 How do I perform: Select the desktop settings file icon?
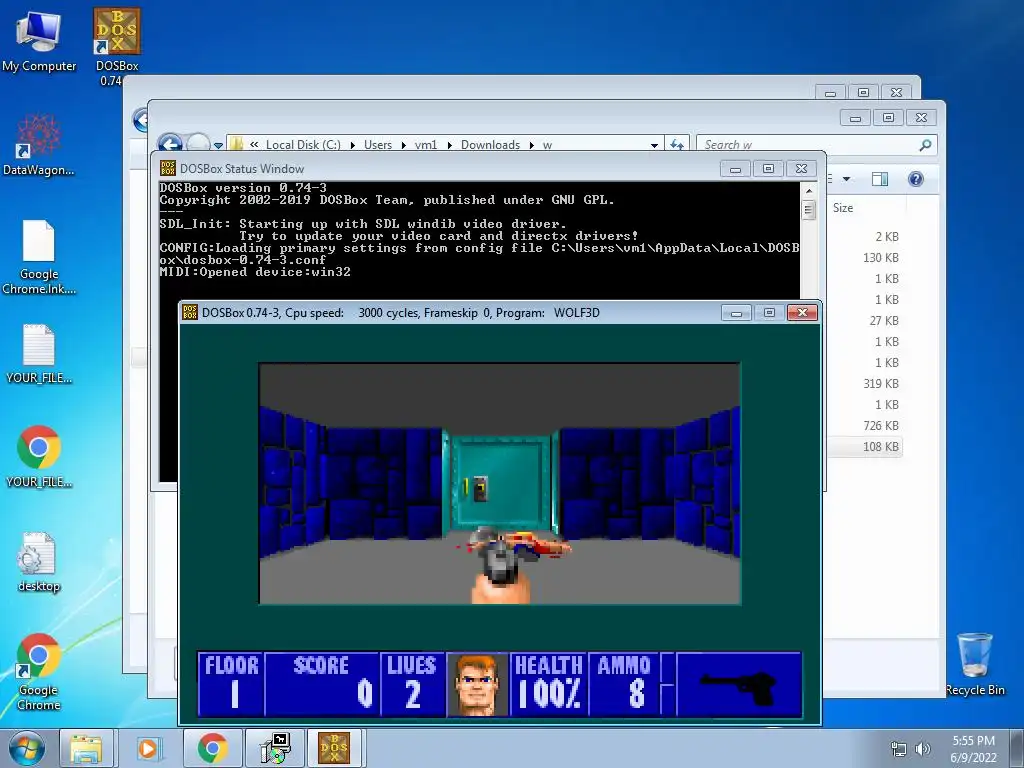[39, 562]
